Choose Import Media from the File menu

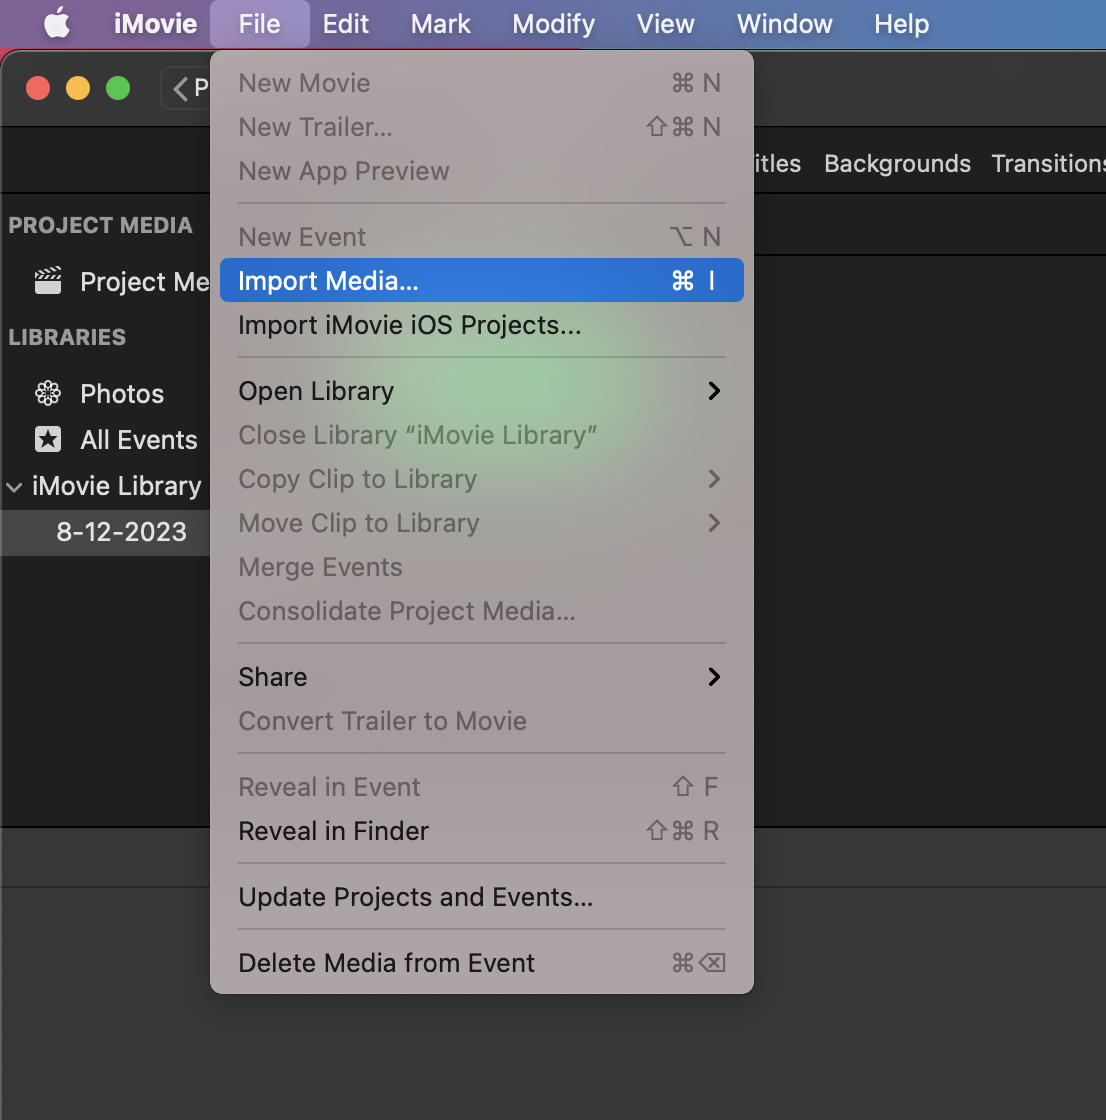[x=329, y=280]
